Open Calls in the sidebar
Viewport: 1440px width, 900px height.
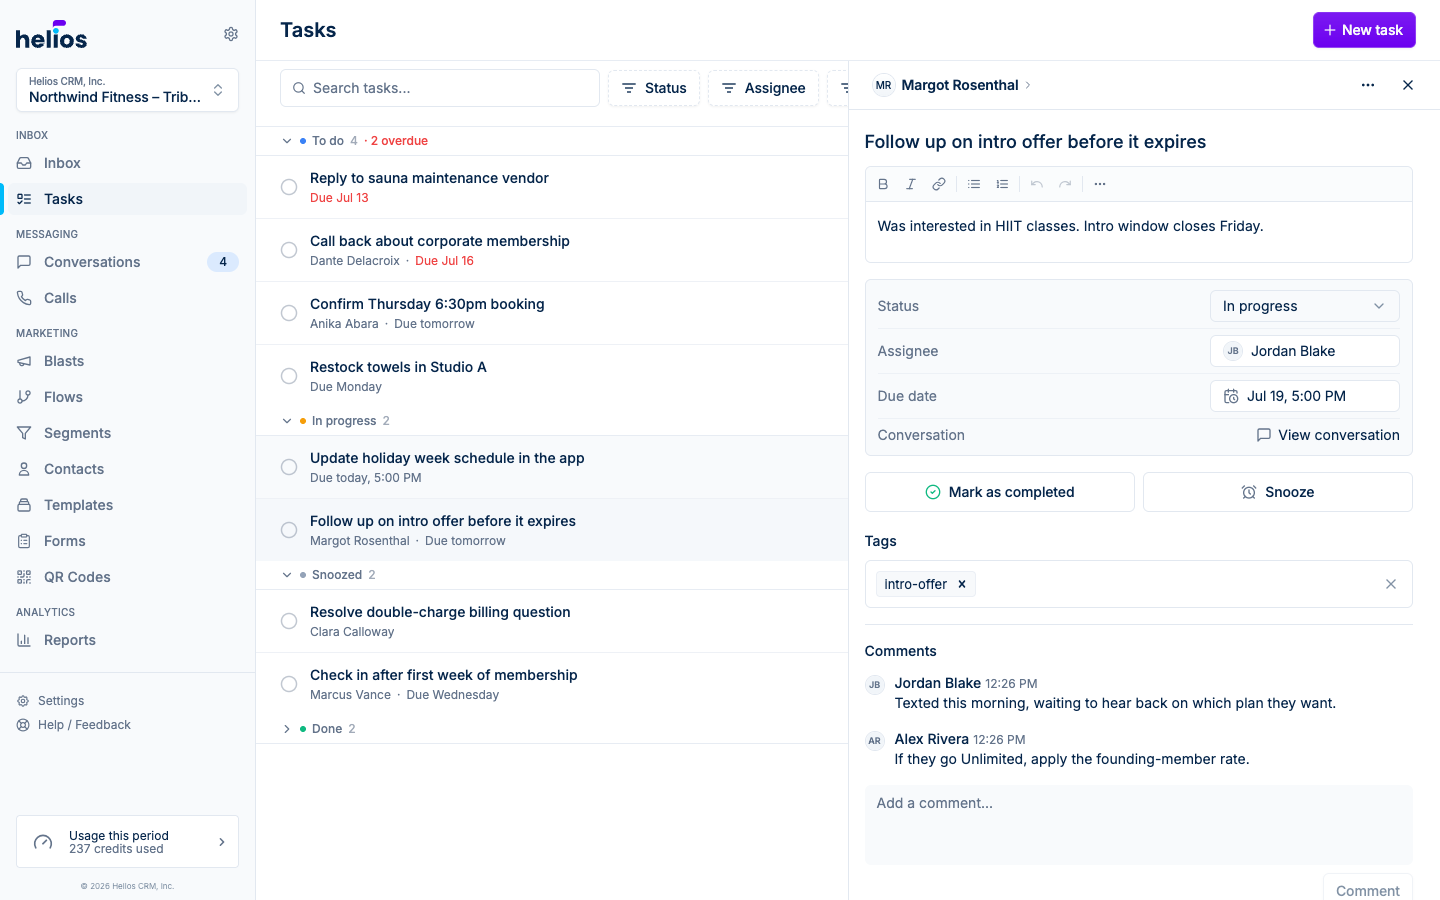tap(127, 298)
